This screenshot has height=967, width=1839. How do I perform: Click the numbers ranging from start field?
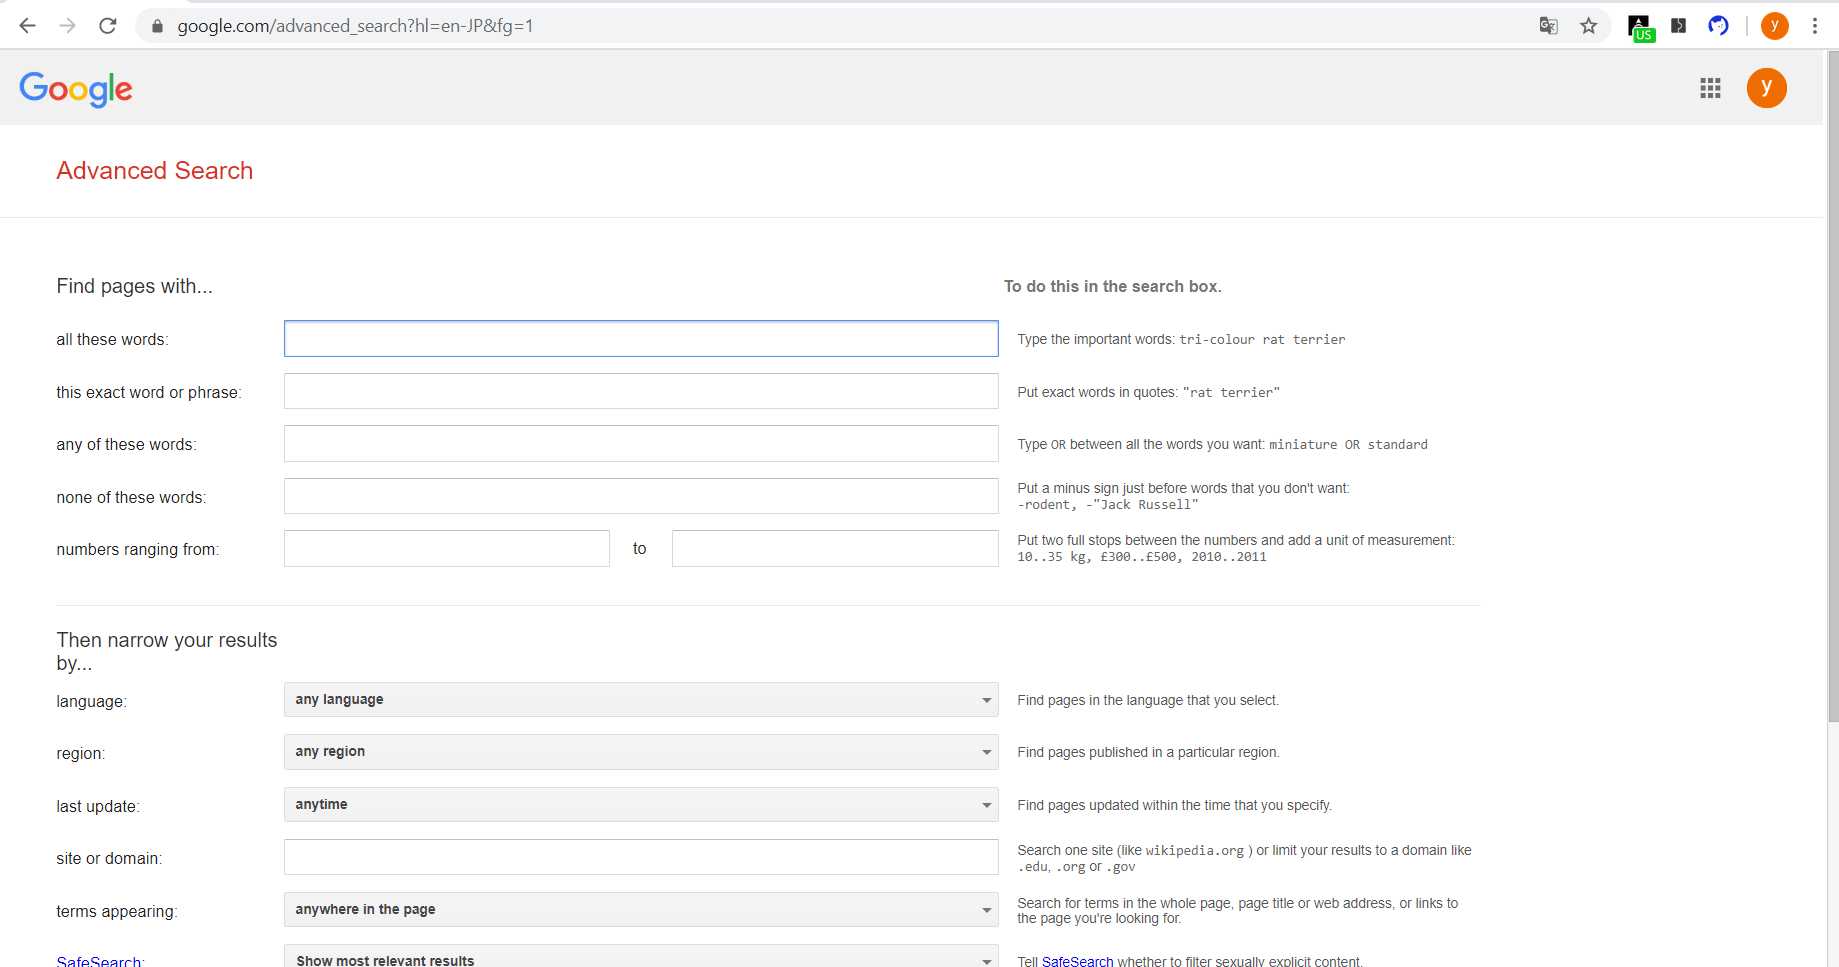point(447,549)
